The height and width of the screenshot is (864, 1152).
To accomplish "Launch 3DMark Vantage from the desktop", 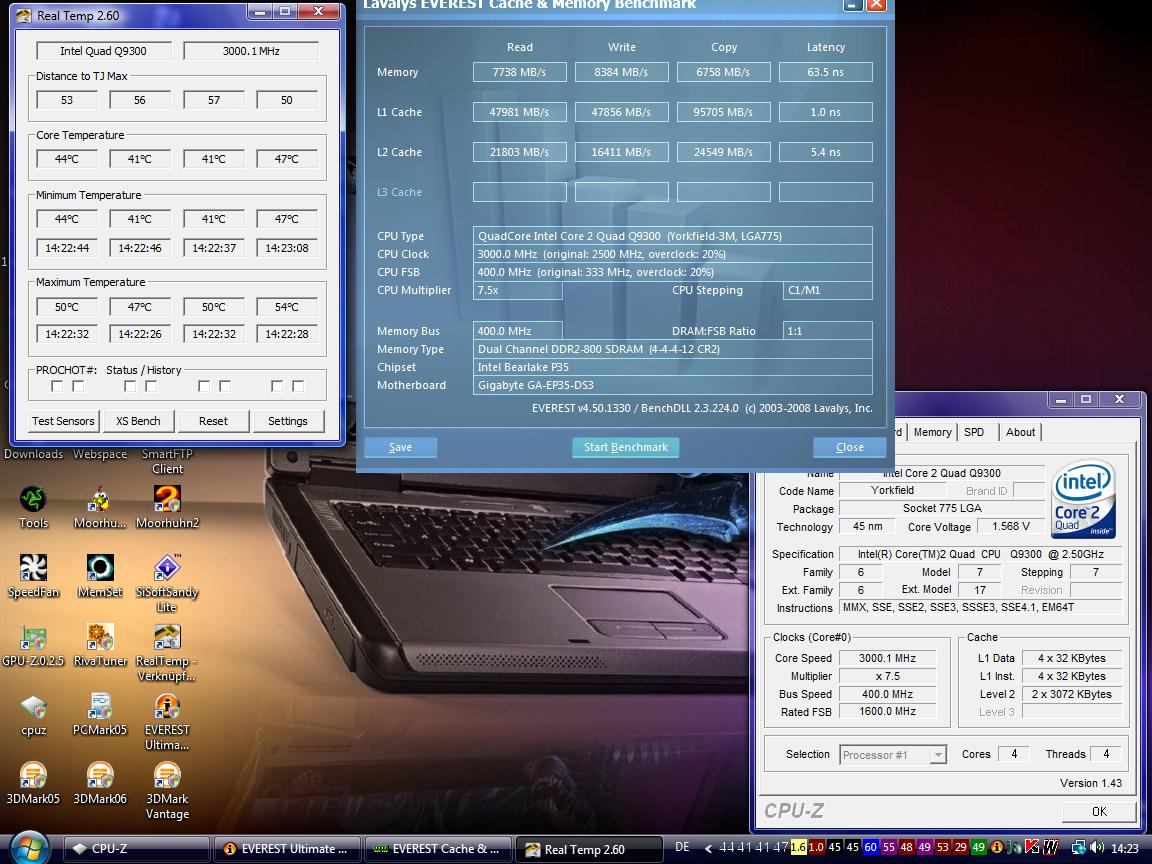I will [x=168, y=791].
